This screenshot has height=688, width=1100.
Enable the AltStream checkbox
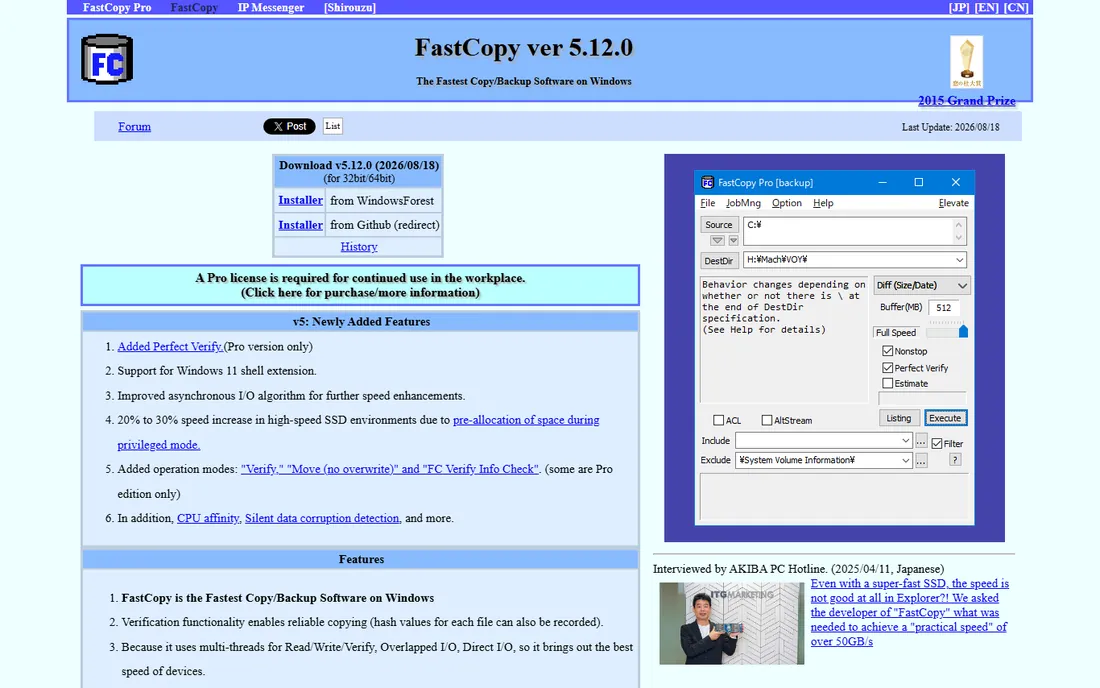coord(767,420)
